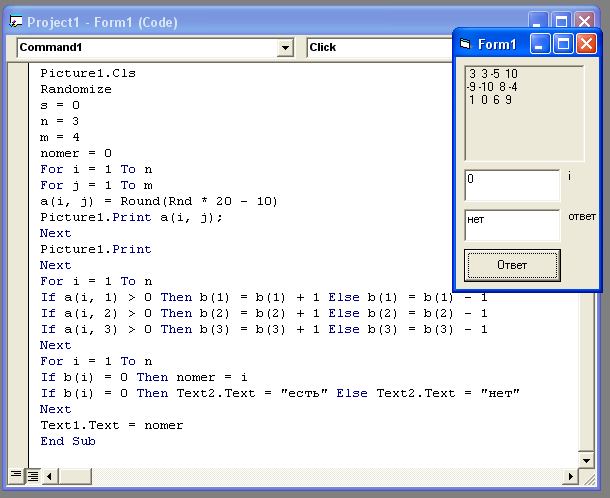The width and height of the screenshot is (610, 498).
Task: Click line If a(i, 2) > 0 Then
Action: pyautogui.click(x=264, y=313)
